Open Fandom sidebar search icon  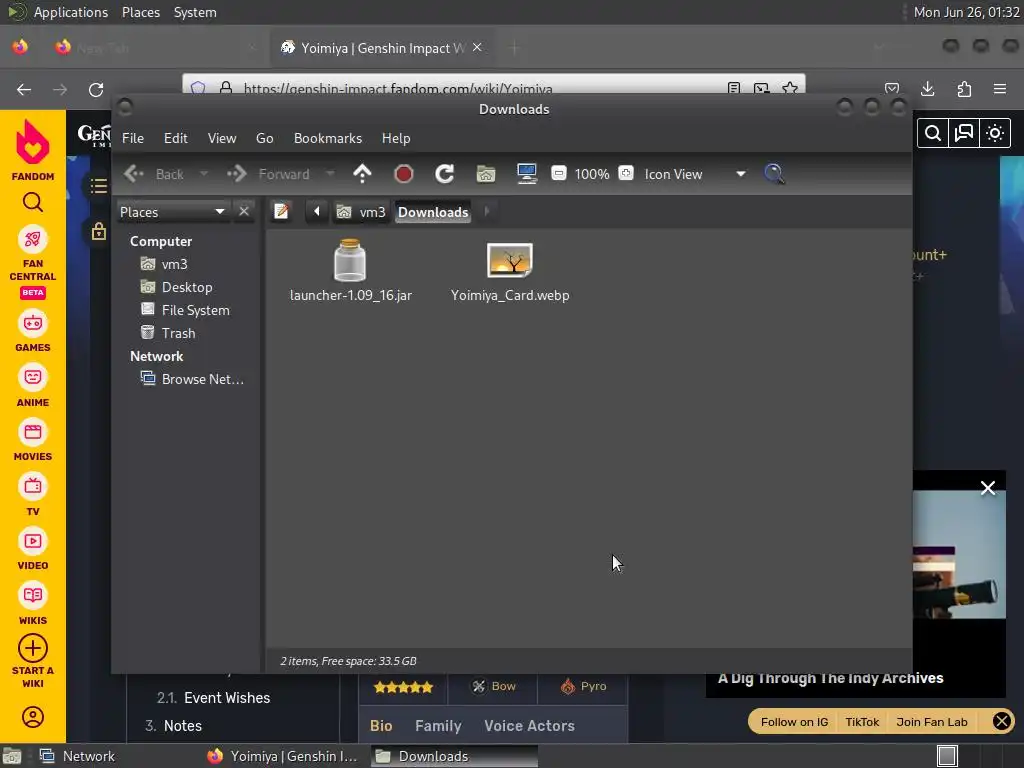[x=33, y=202]
